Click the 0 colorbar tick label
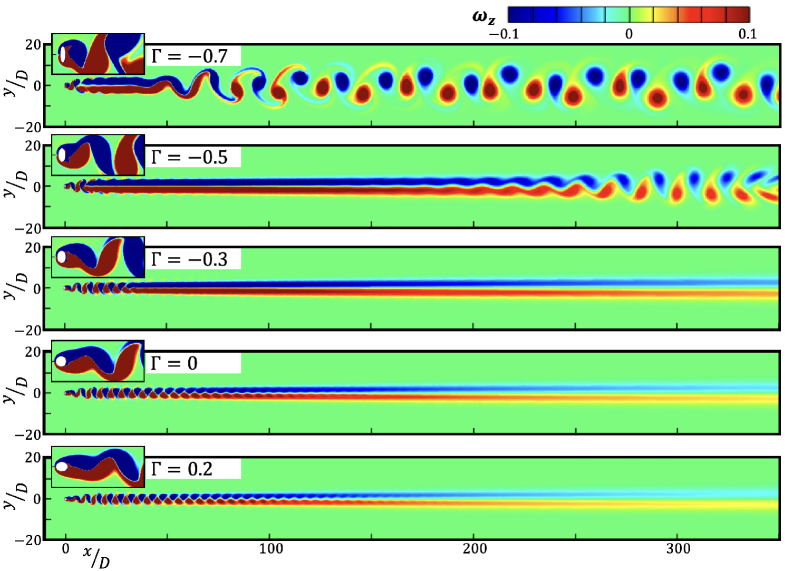Screen dimensions: 785x571 629,34
